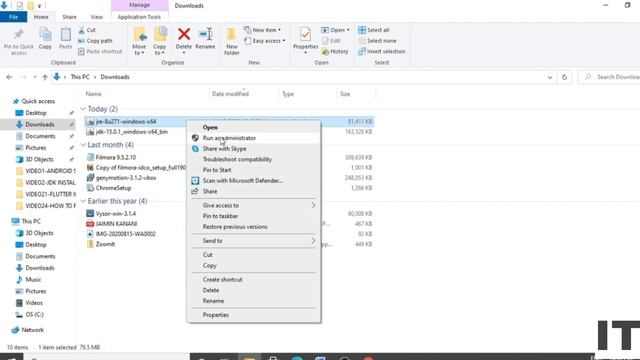640x360 pixels.
Task: Open OS (C:) drive in sidebar
Action: pos(34,314)
